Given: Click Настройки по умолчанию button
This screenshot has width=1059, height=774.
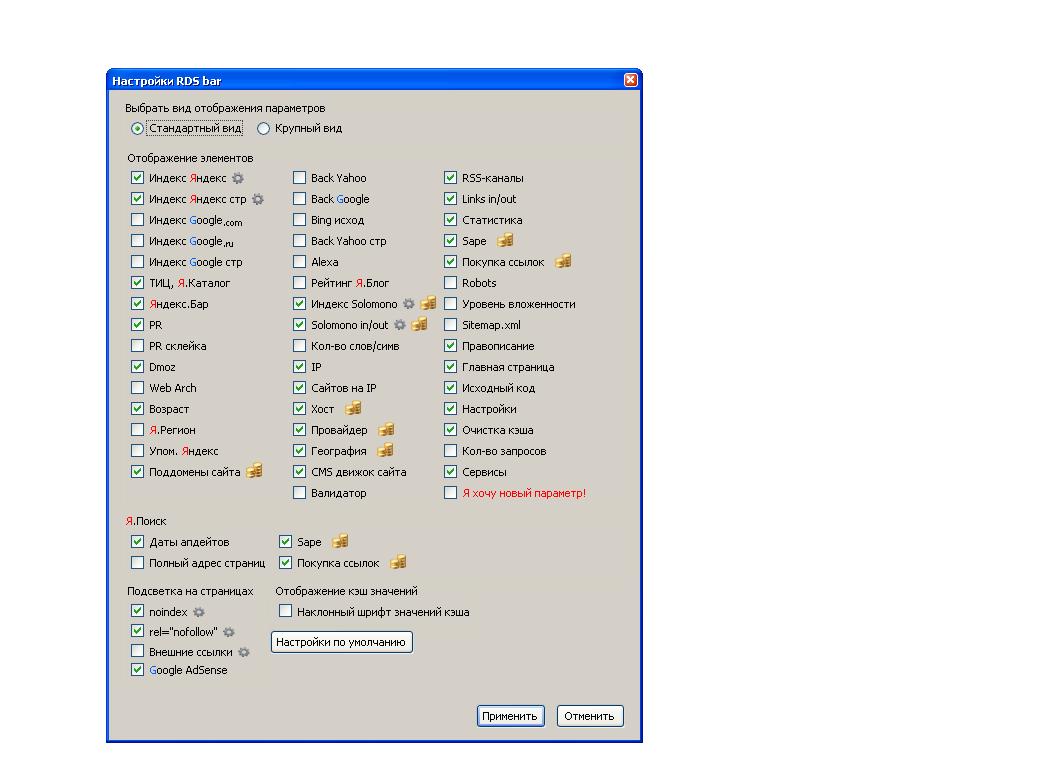Looking at the screenshot, I should coord(341,642).
